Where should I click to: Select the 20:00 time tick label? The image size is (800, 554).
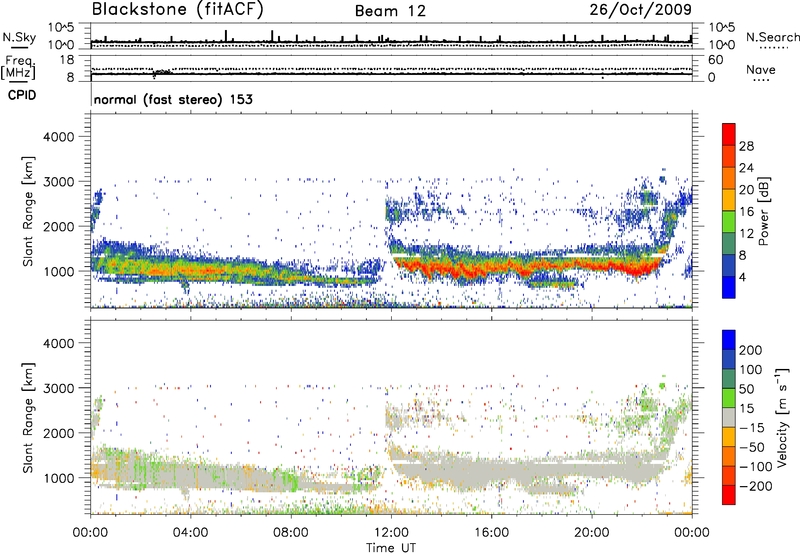pyautogui.click(x=592, y=533)
